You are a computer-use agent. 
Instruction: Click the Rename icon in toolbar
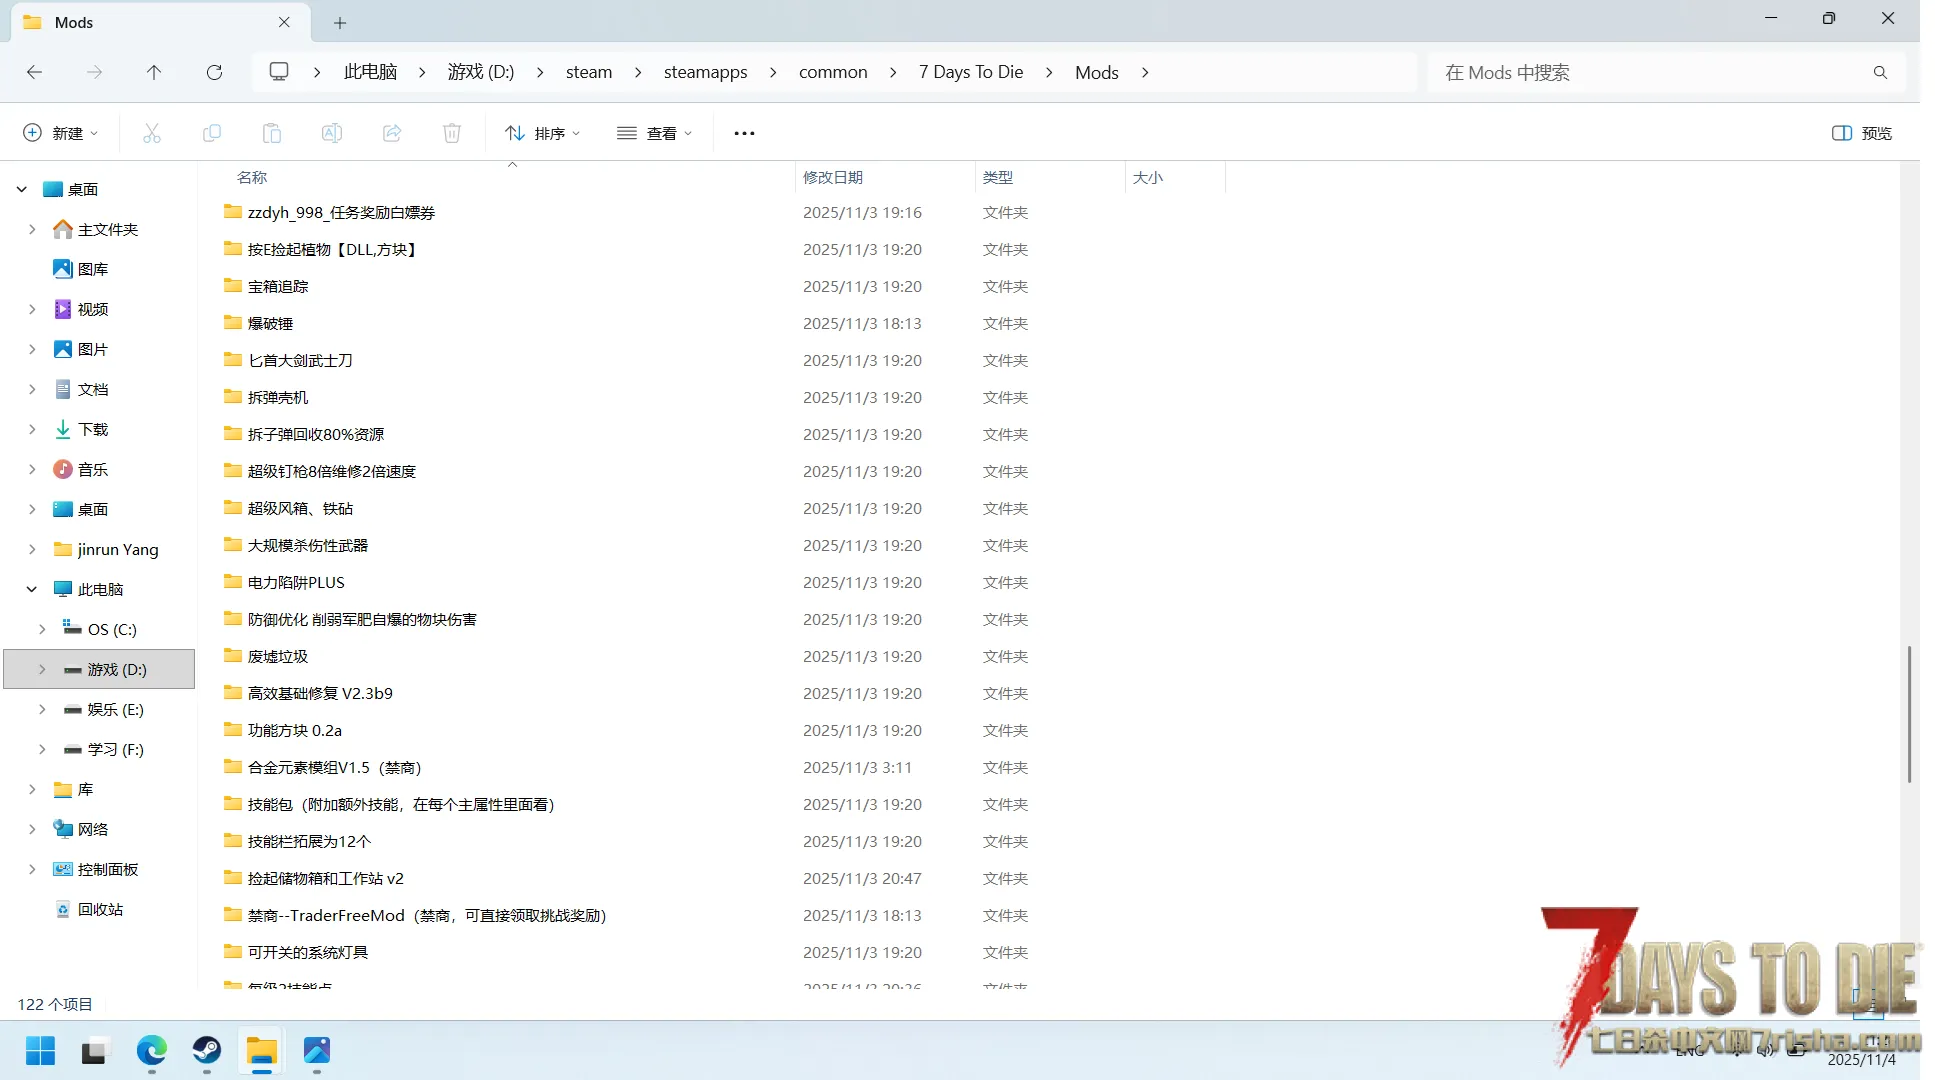pos(332,133)
